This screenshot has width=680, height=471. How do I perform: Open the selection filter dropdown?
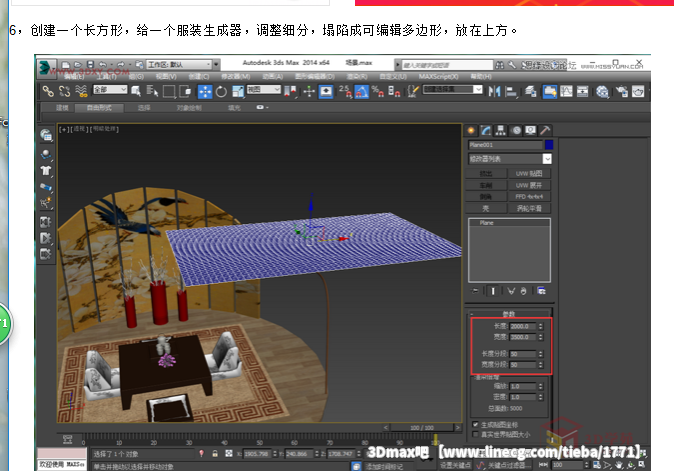110,89
